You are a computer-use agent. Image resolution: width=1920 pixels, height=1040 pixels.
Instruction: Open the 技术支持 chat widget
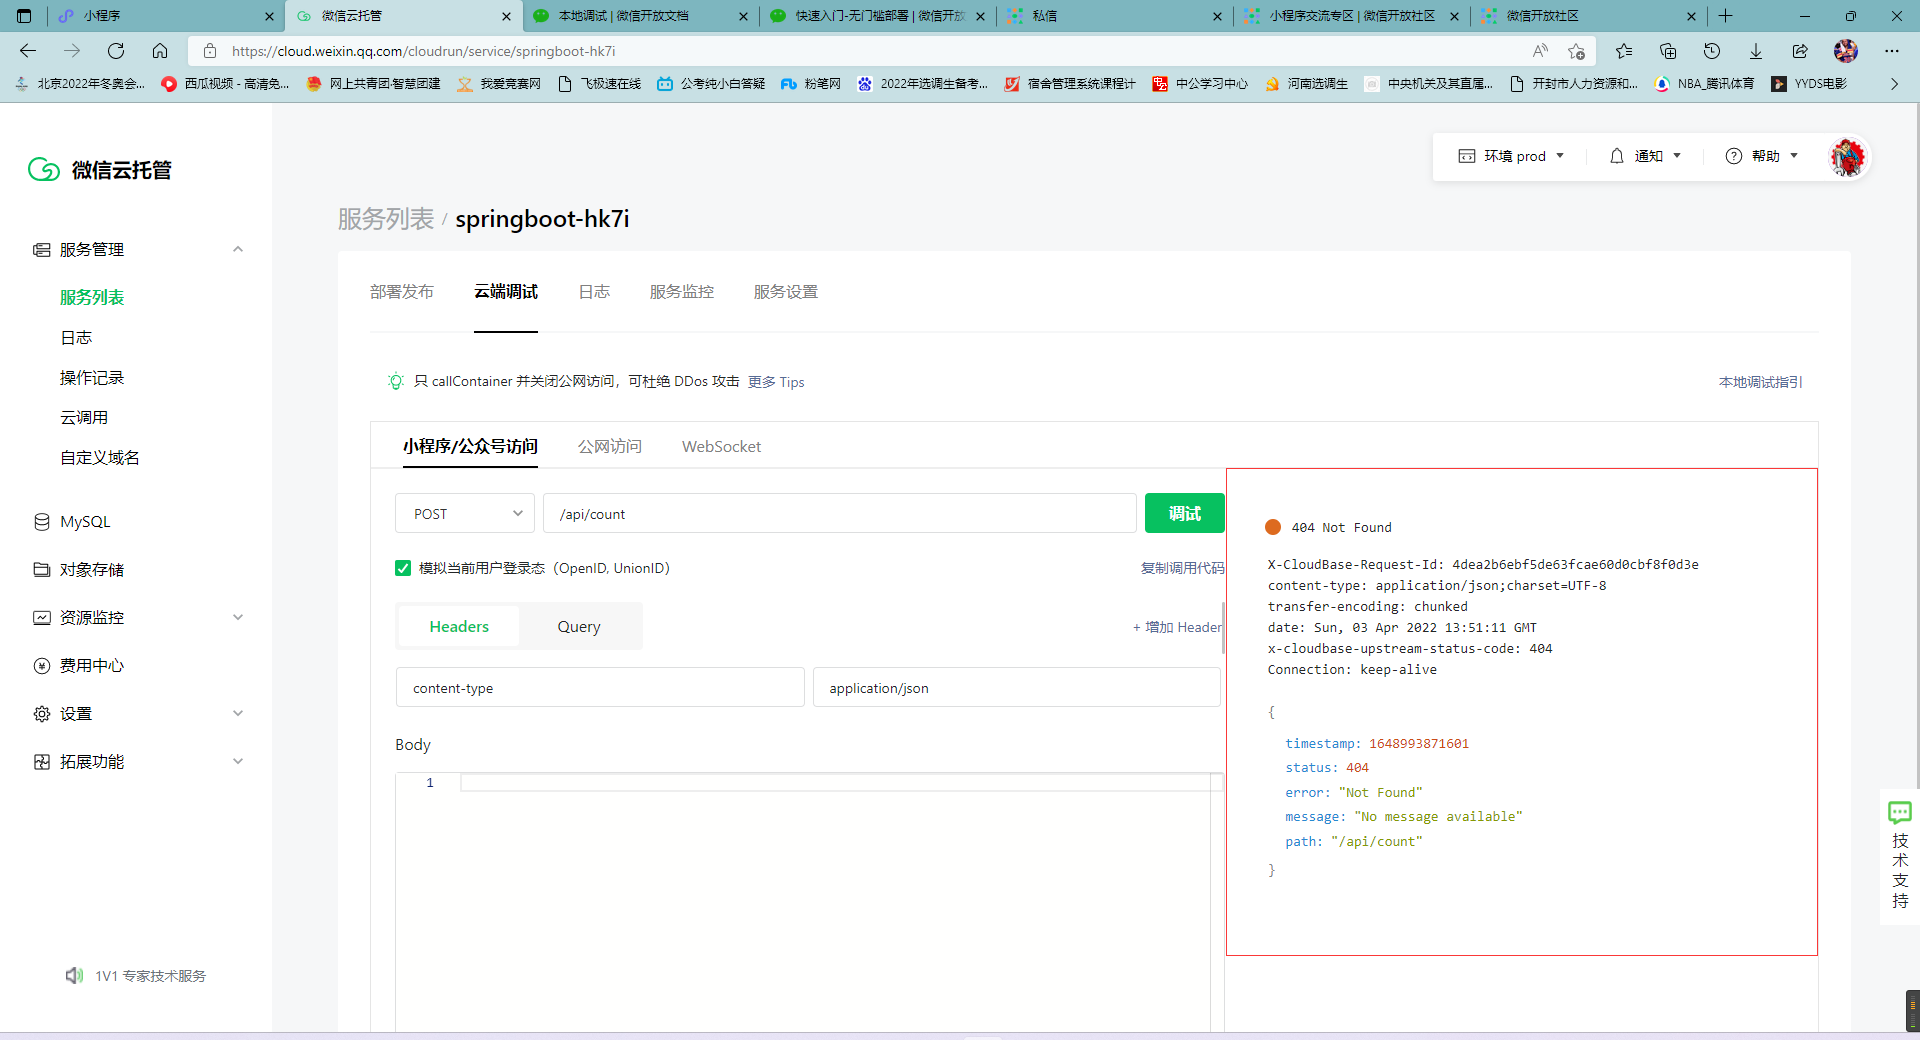pos(1900,856)
